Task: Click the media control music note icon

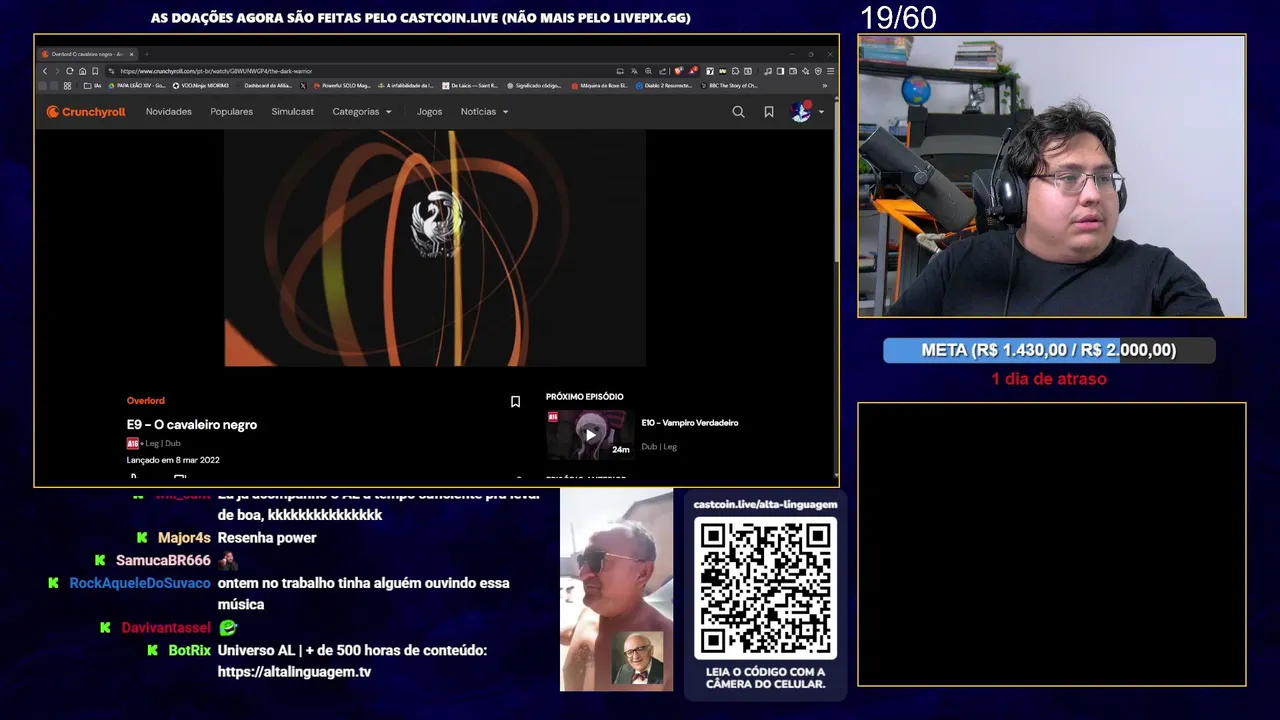Action: click(768, 71)
